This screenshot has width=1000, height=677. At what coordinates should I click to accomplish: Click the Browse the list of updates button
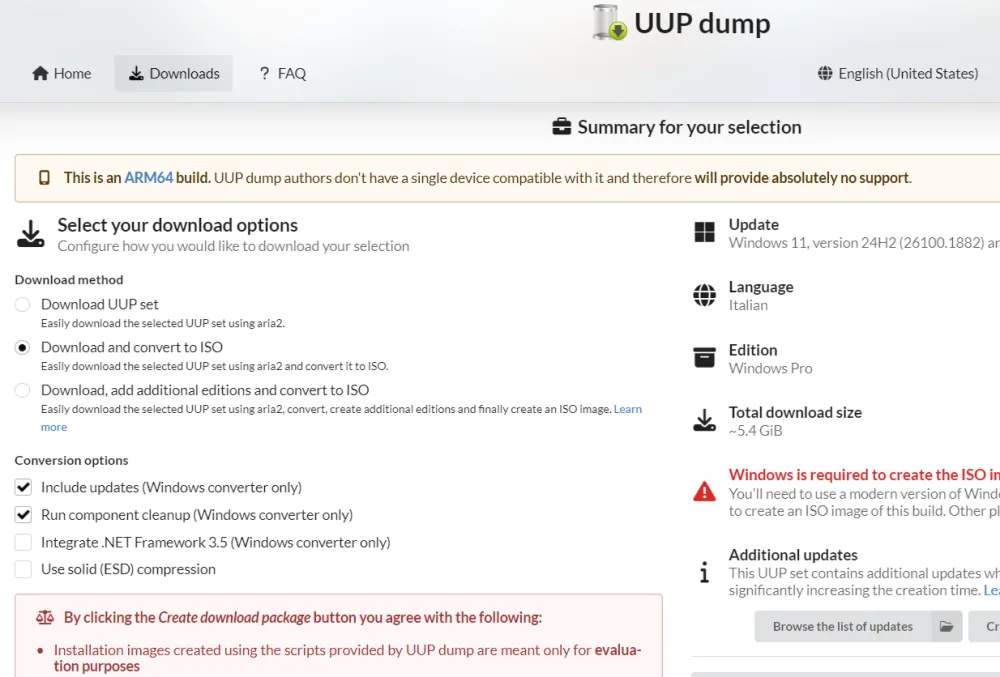842,626
